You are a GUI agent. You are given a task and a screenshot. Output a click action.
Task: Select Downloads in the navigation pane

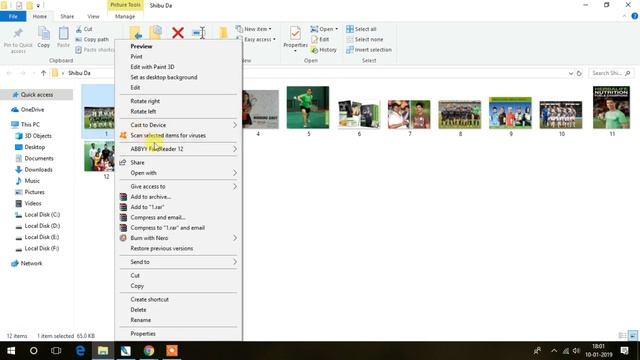38,170
